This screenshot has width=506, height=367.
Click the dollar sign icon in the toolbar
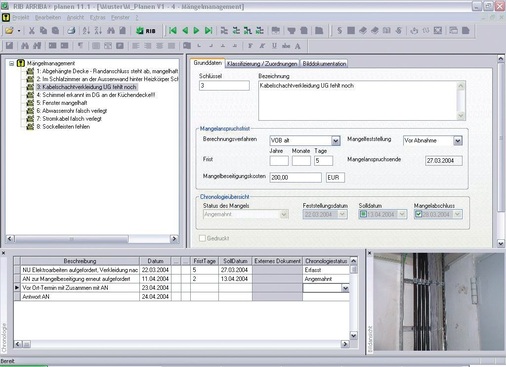point(339,31)
